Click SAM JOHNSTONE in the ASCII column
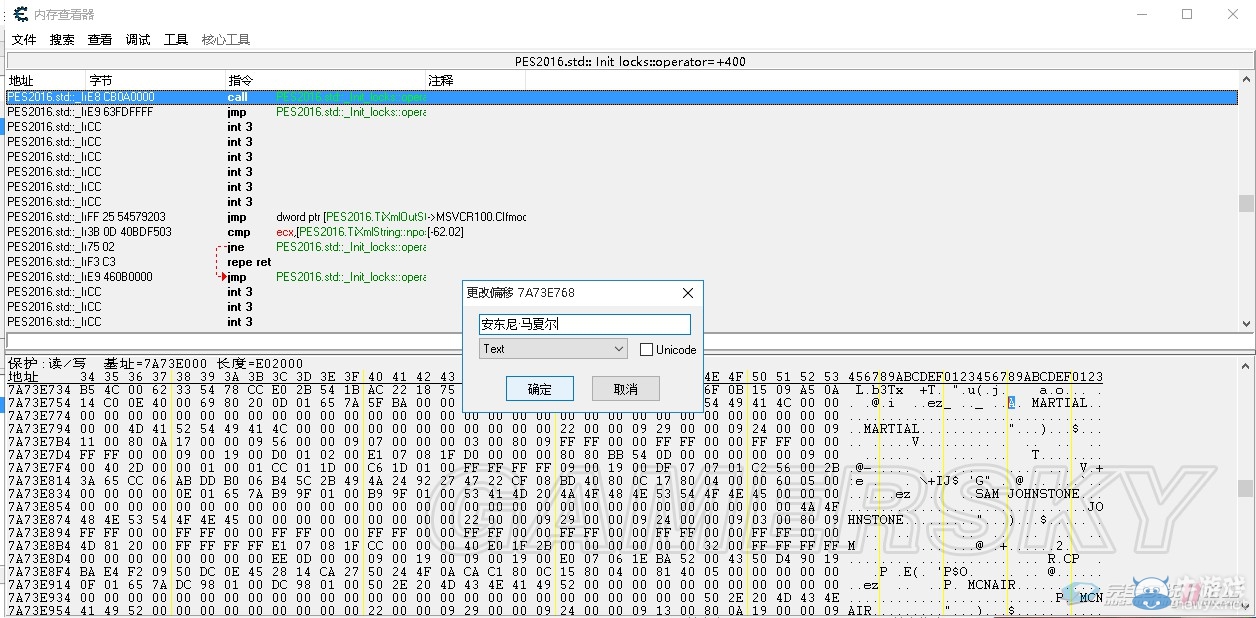This screenshot has width=1256, height=618. coord(1027,494)
